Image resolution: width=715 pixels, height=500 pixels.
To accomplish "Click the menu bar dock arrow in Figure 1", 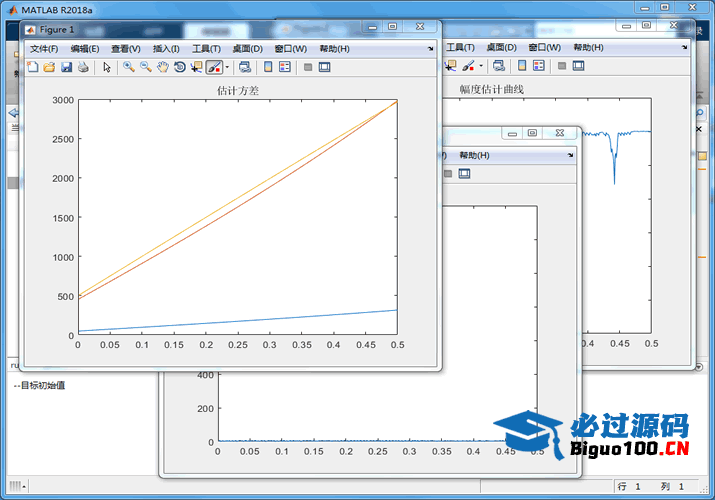I will click(431, 48).
